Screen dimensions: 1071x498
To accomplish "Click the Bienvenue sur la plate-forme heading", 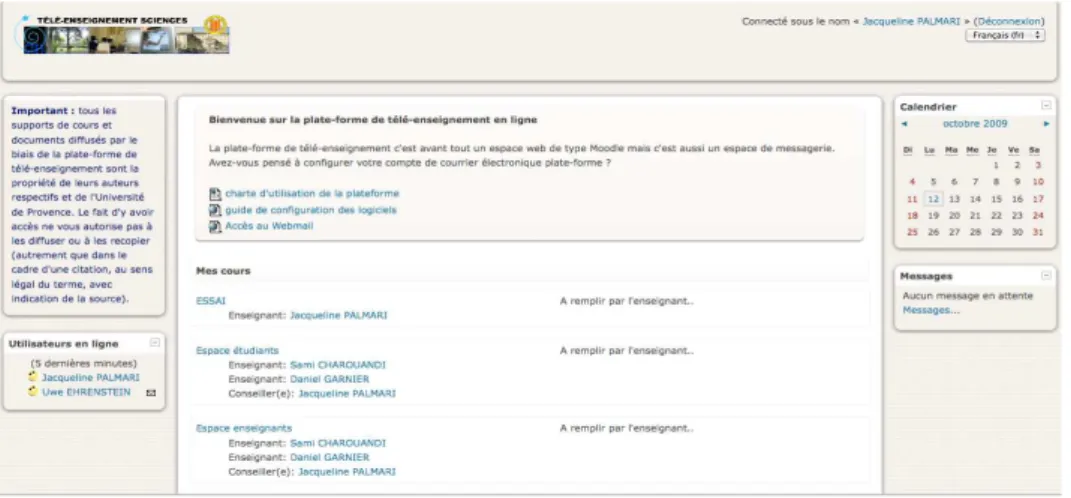I will (373, 120).
